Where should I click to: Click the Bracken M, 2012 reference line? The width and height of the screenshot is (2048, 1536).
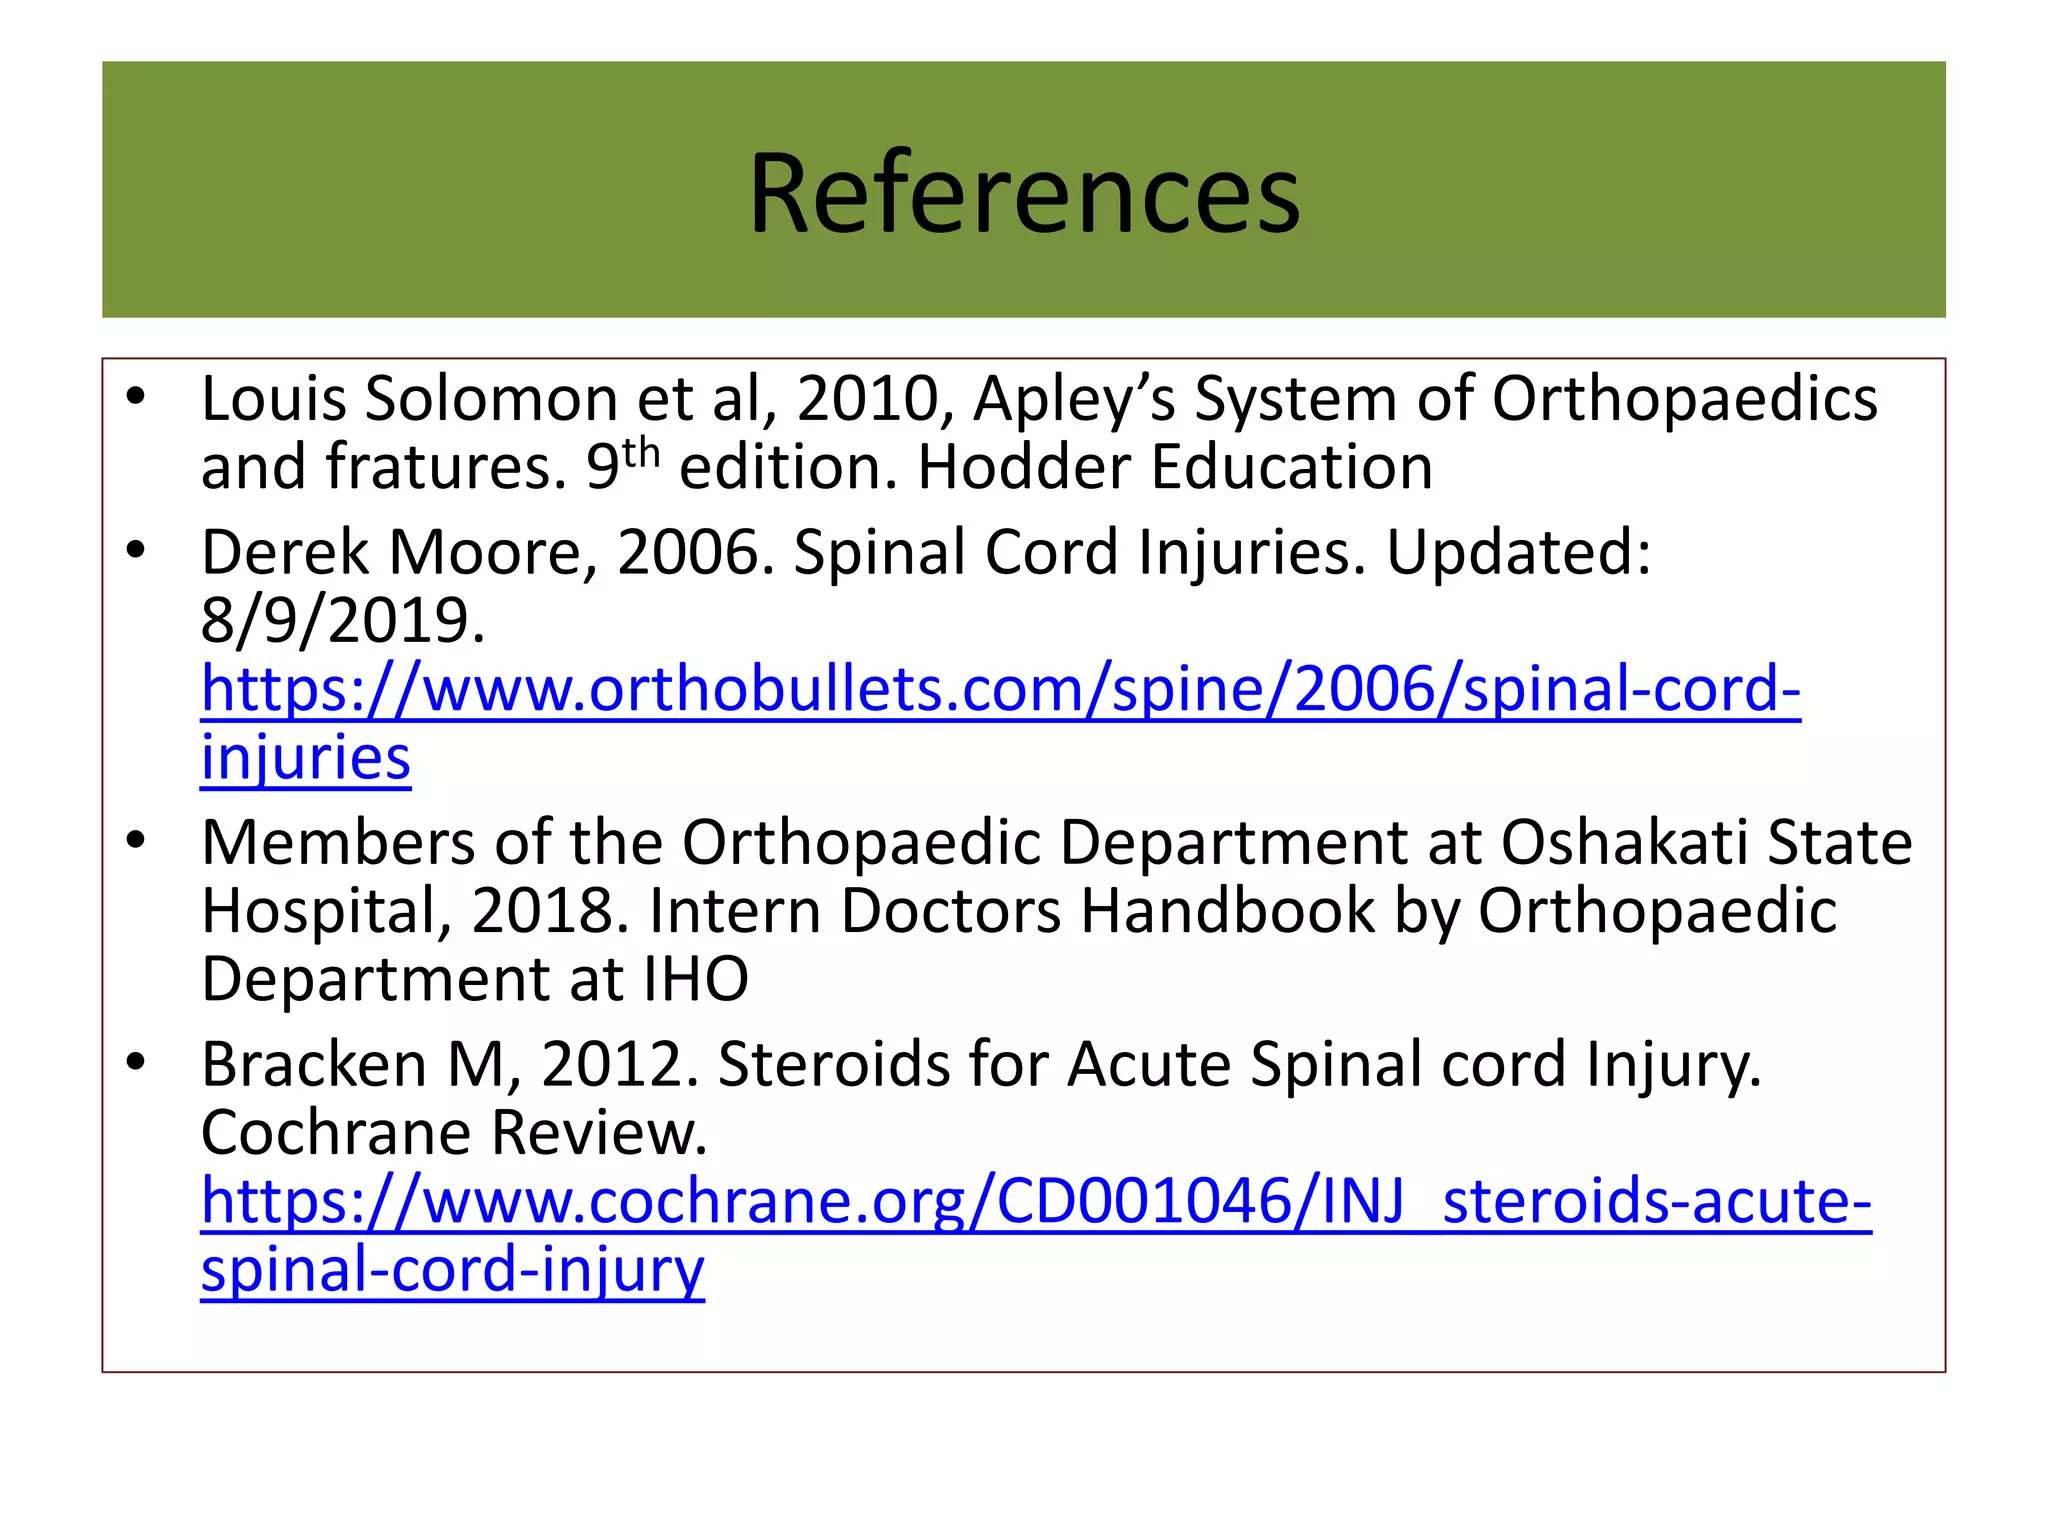pyautogui.click(x=981, y=1064)
